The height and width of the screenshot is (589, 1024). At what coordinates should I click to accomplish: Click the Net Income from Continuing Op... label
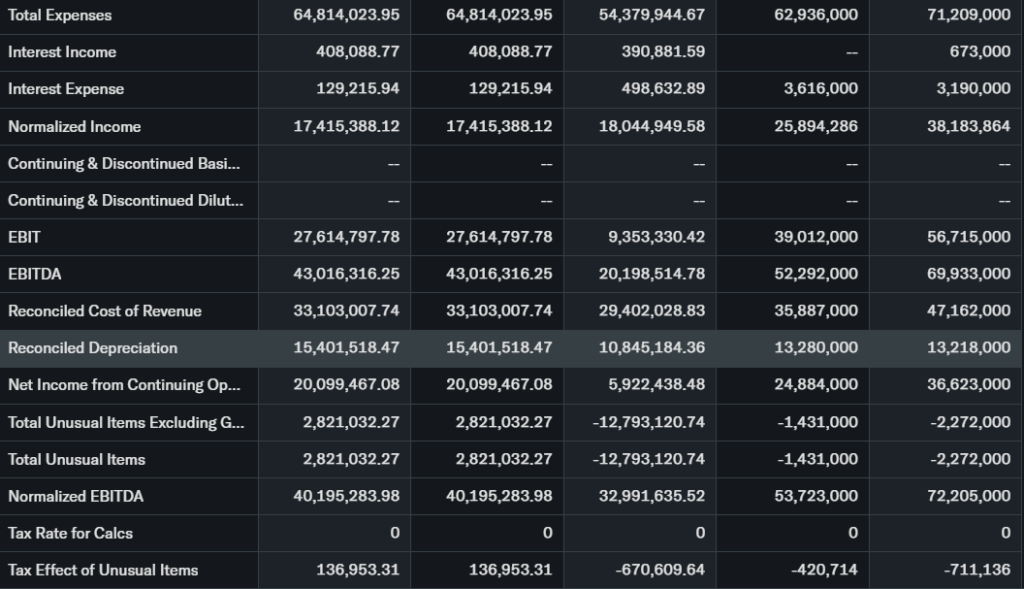124,385
